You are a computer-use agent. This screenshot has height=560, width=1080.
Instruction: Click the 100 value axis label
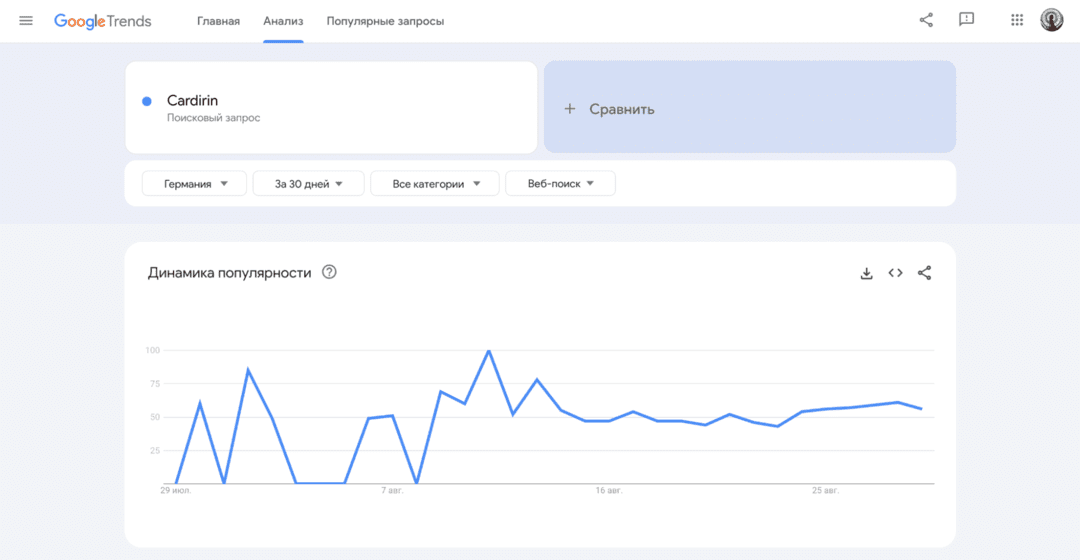[x=152, y=351]
